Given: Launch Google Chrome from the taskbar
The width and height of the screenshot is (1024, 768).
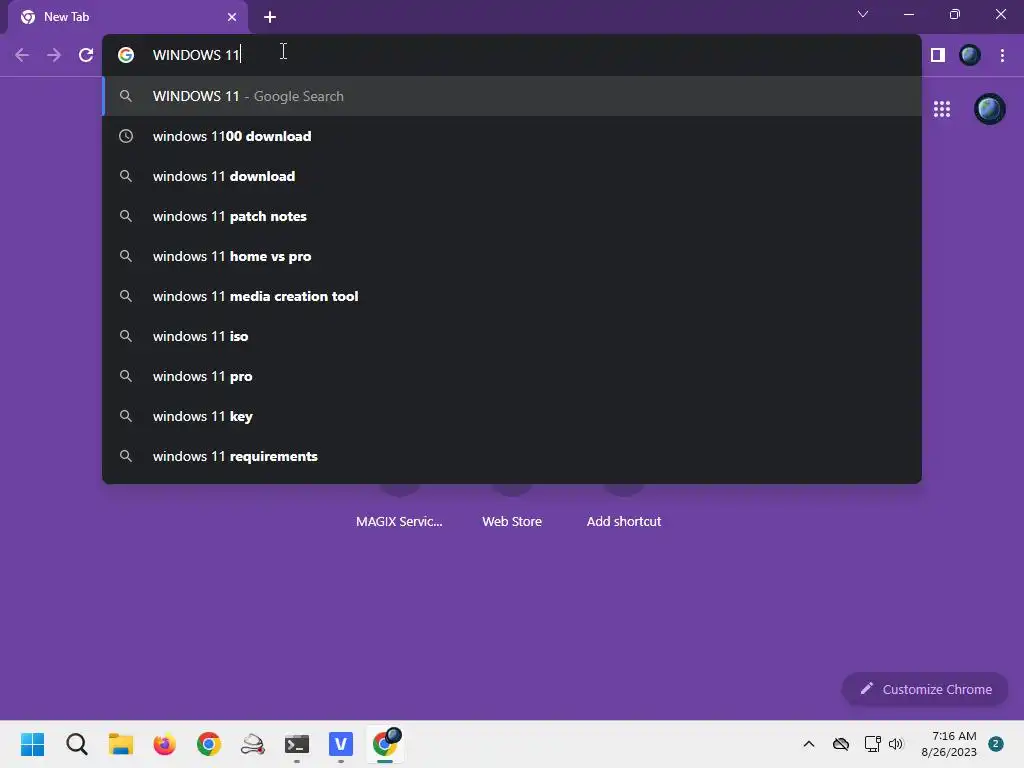Looking at the screenshot, I should click(209, 744).
